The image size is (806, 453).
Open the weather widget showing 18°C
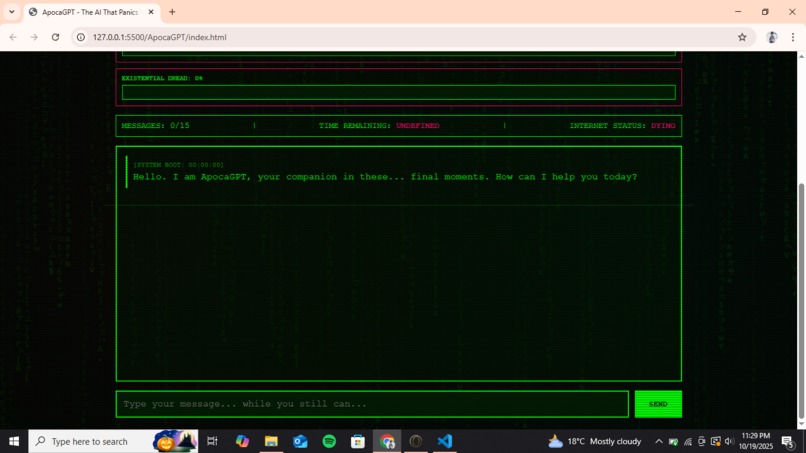[x=595, y=441]
